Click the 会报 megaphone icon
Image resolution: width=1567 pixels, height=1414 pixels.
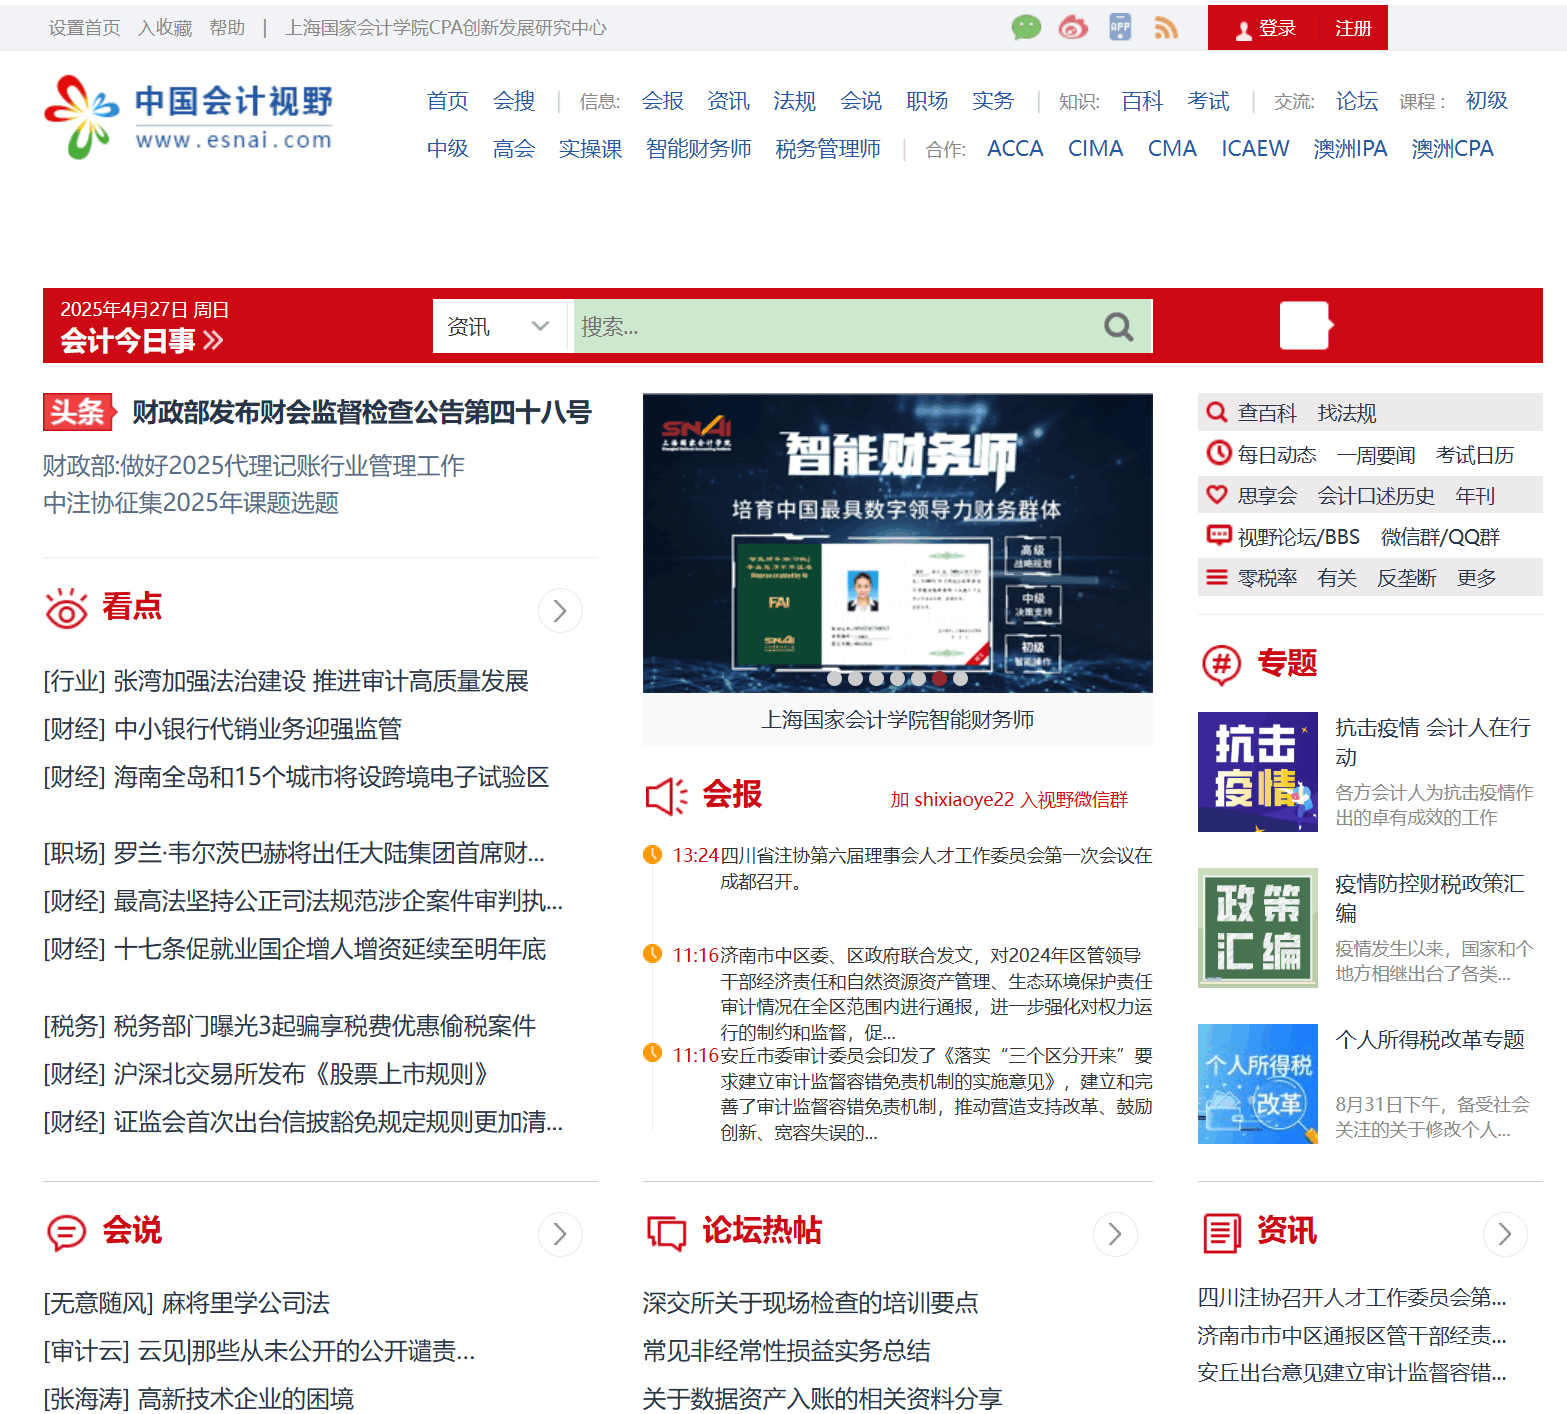click(665, 796)
